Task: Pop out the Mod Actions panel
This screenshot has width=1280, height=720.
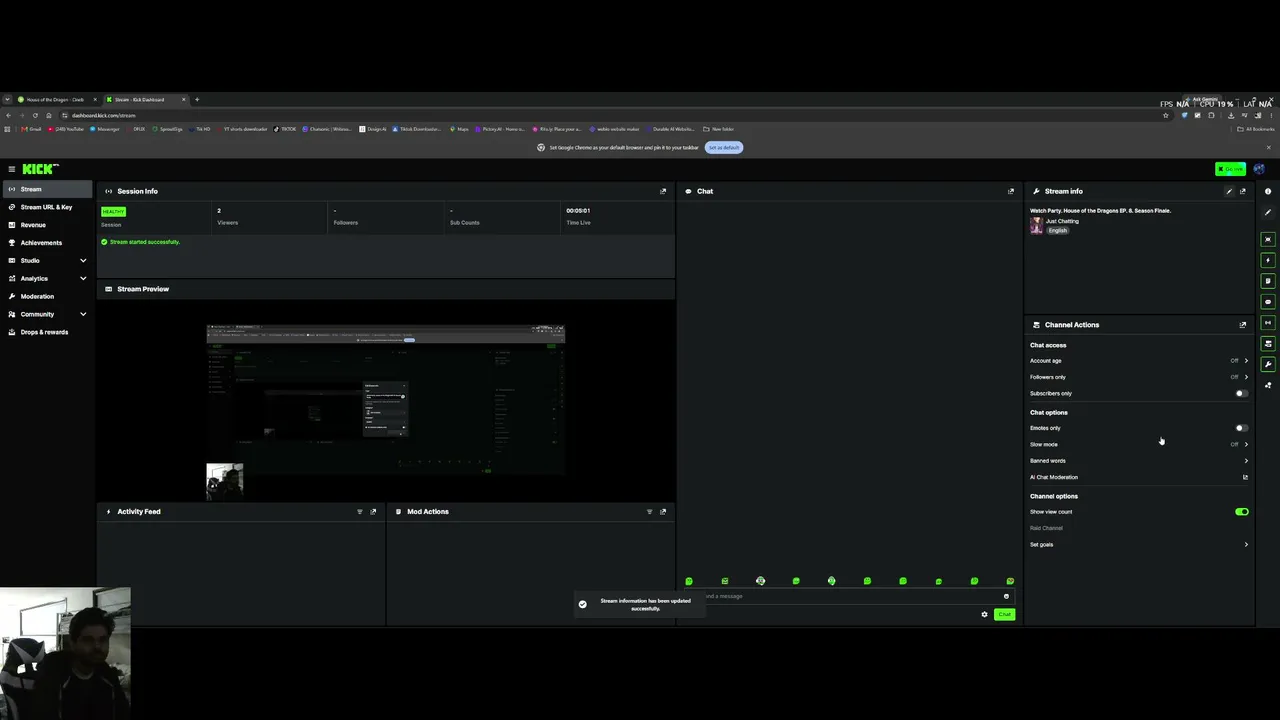Action: pos(663,512)
